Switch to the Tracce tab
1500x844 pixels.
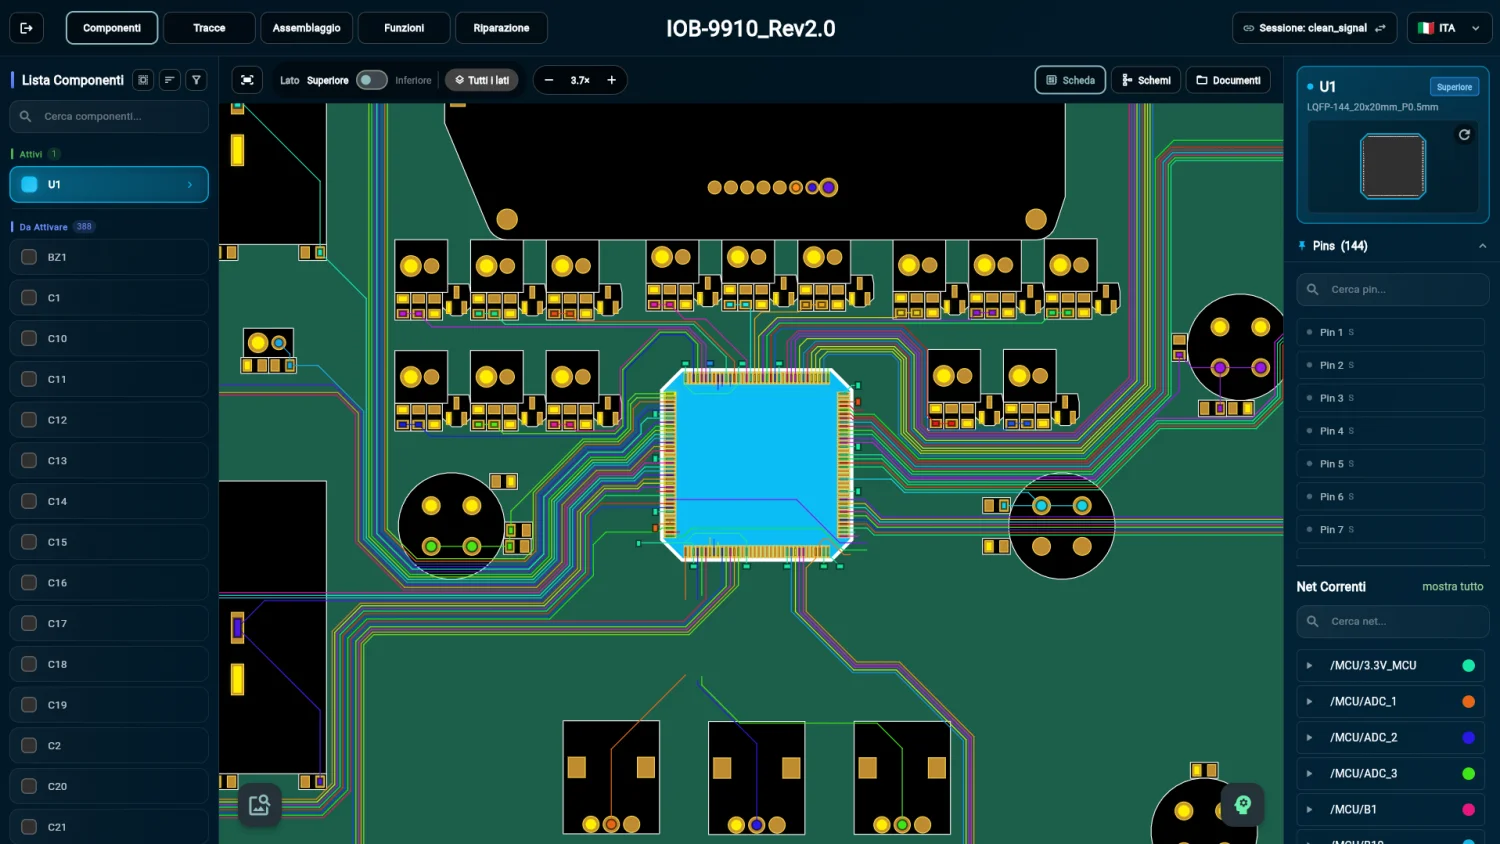209,28
